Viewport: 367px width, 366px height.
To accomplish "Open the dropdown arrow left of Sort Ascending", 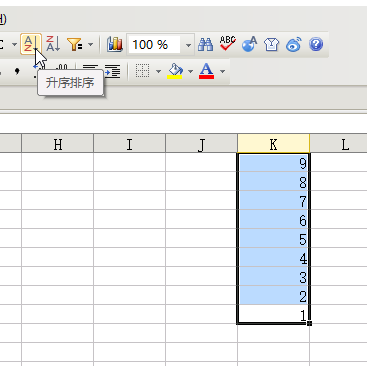I will coord(14,44).
